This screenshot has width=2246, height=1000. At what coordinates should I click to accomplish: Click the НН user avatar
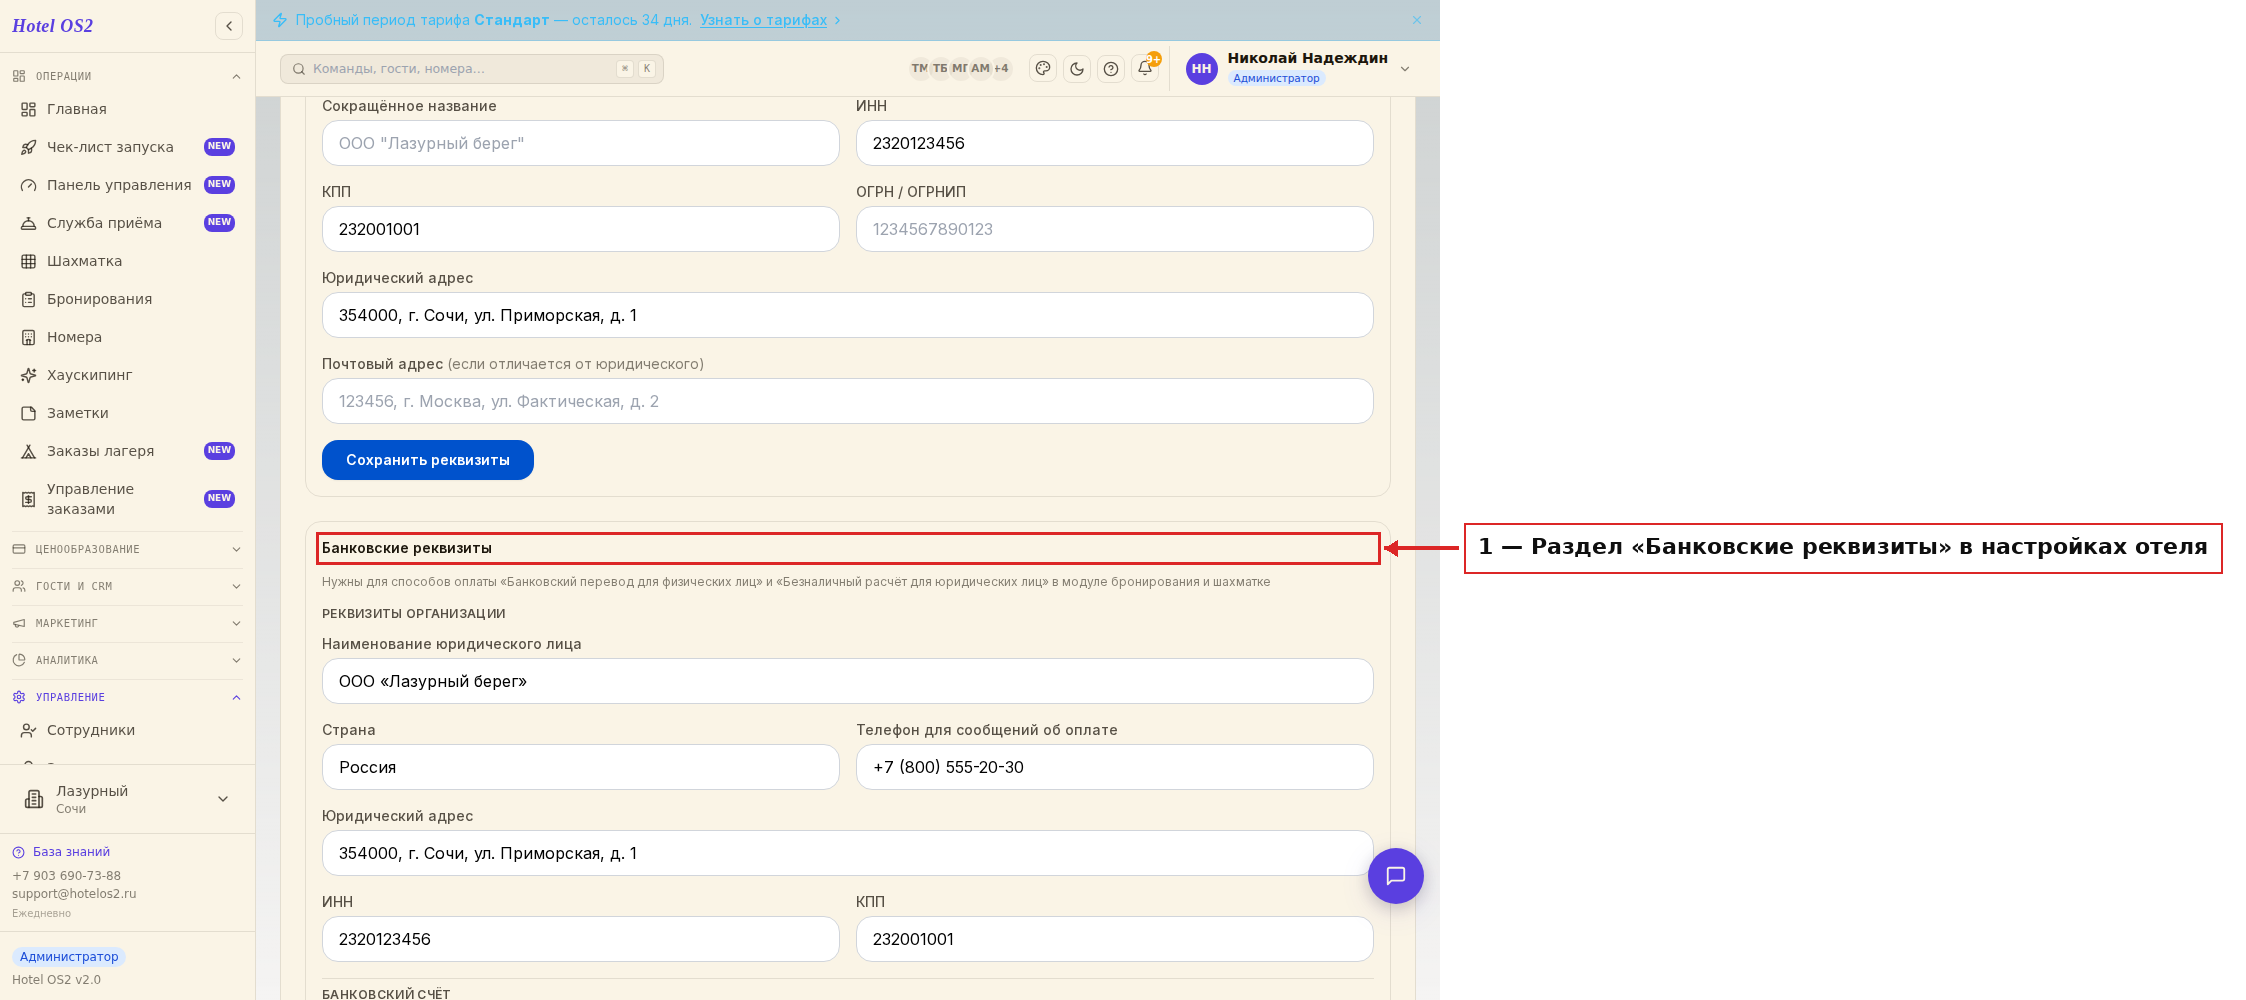[x=1202, y=69]
